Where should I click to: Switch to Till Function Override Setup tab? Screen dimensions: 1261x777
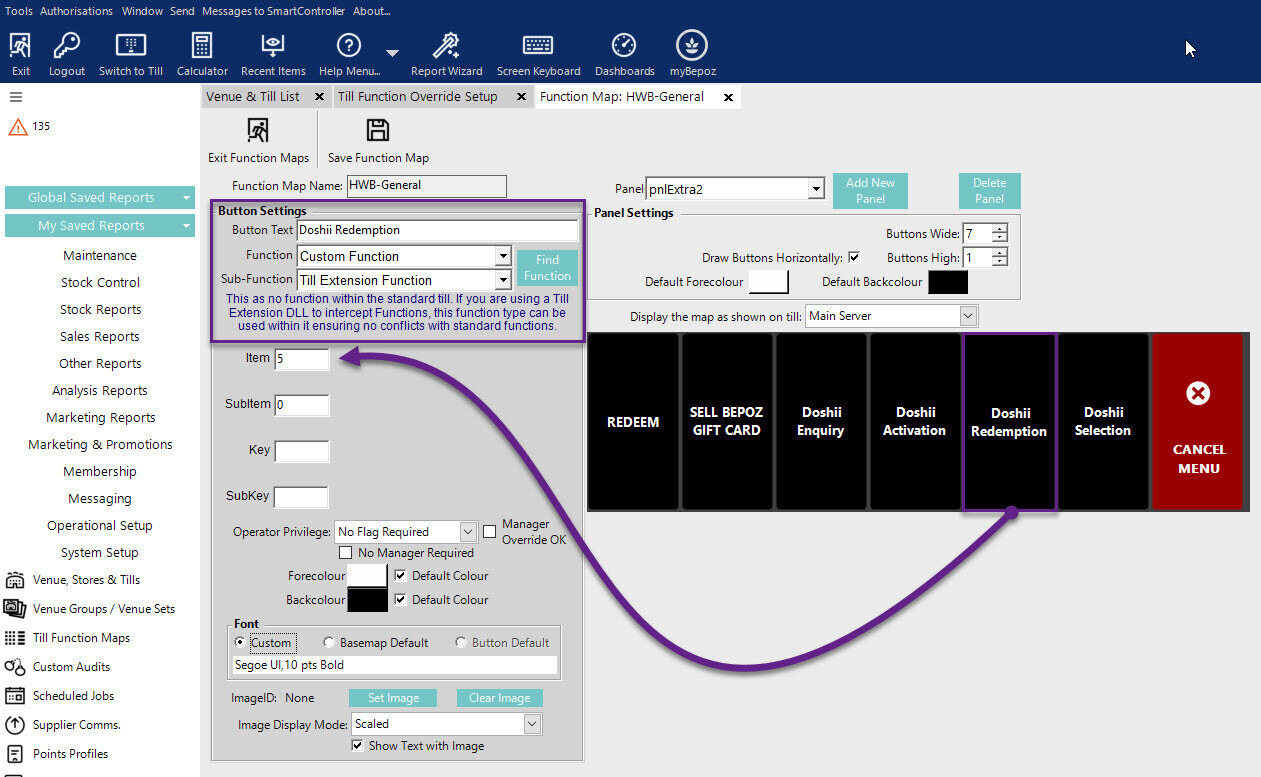[x=417, y=97]
